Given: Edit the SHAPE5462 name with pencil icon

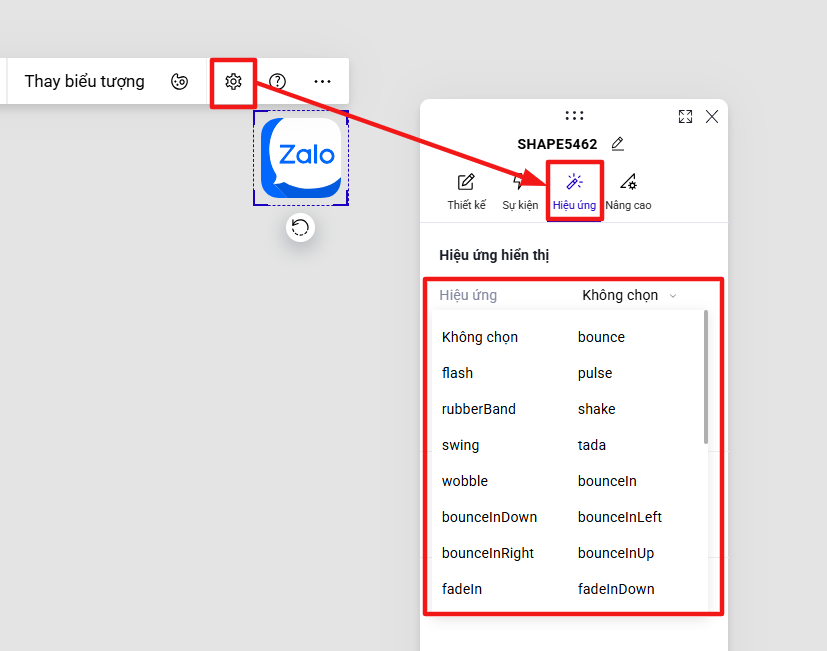Looking at the screenshot, I should (x=618, y=143).
